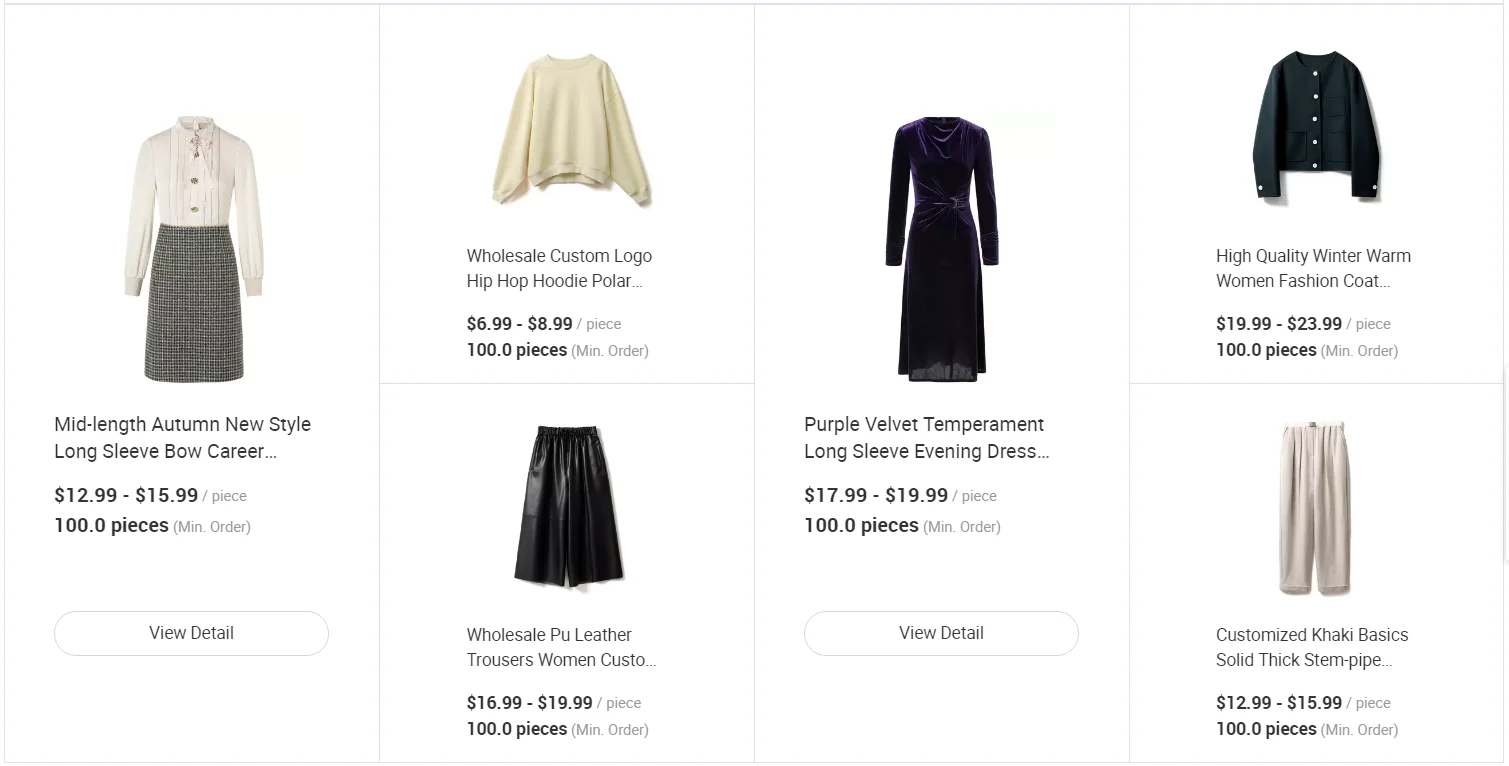Open the Mid-length Autumn New Style title link
1509x766 pixels.
pyautogui.click(x=182, y=438)
